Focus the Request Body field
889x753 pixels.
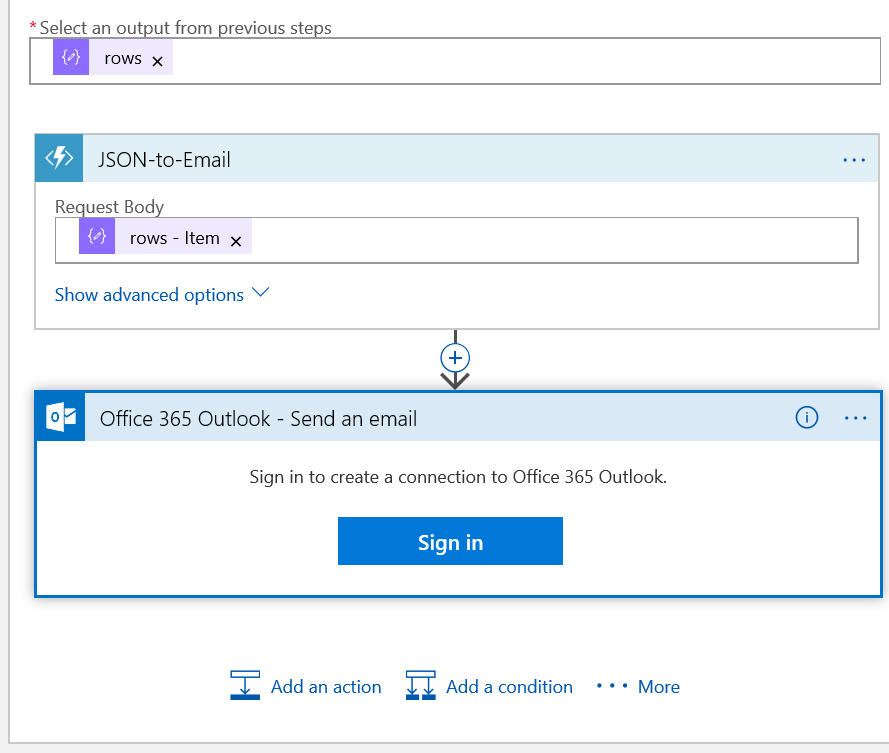pyautogui.click(x=550, y=239)
